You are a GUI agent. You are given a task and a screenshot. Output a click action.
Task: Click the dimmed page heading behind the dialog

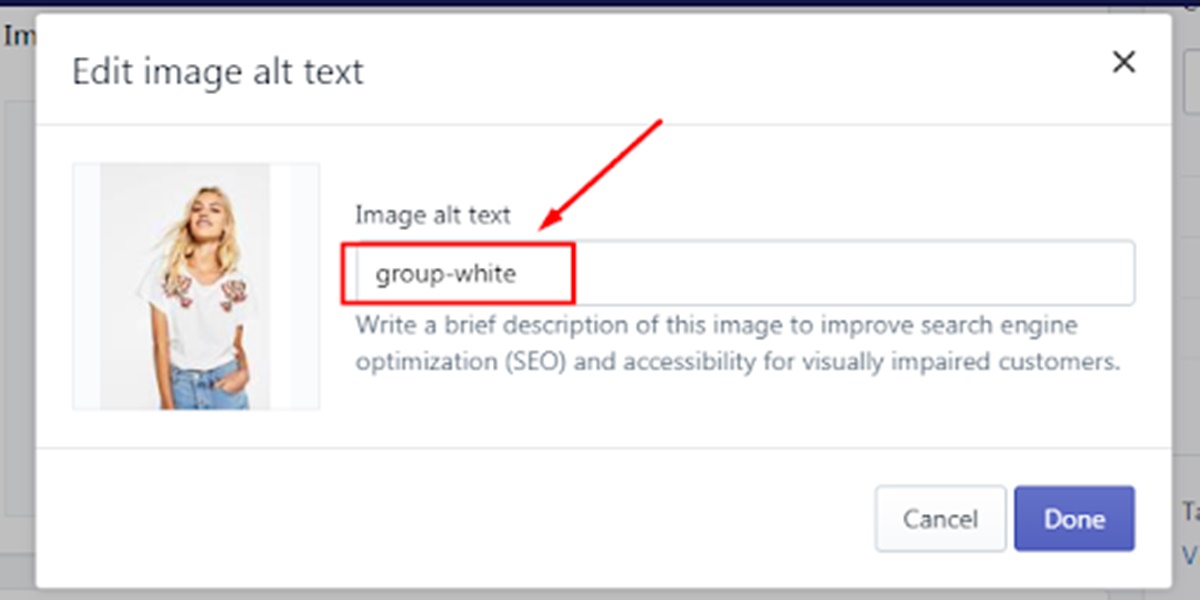(17, 36)
